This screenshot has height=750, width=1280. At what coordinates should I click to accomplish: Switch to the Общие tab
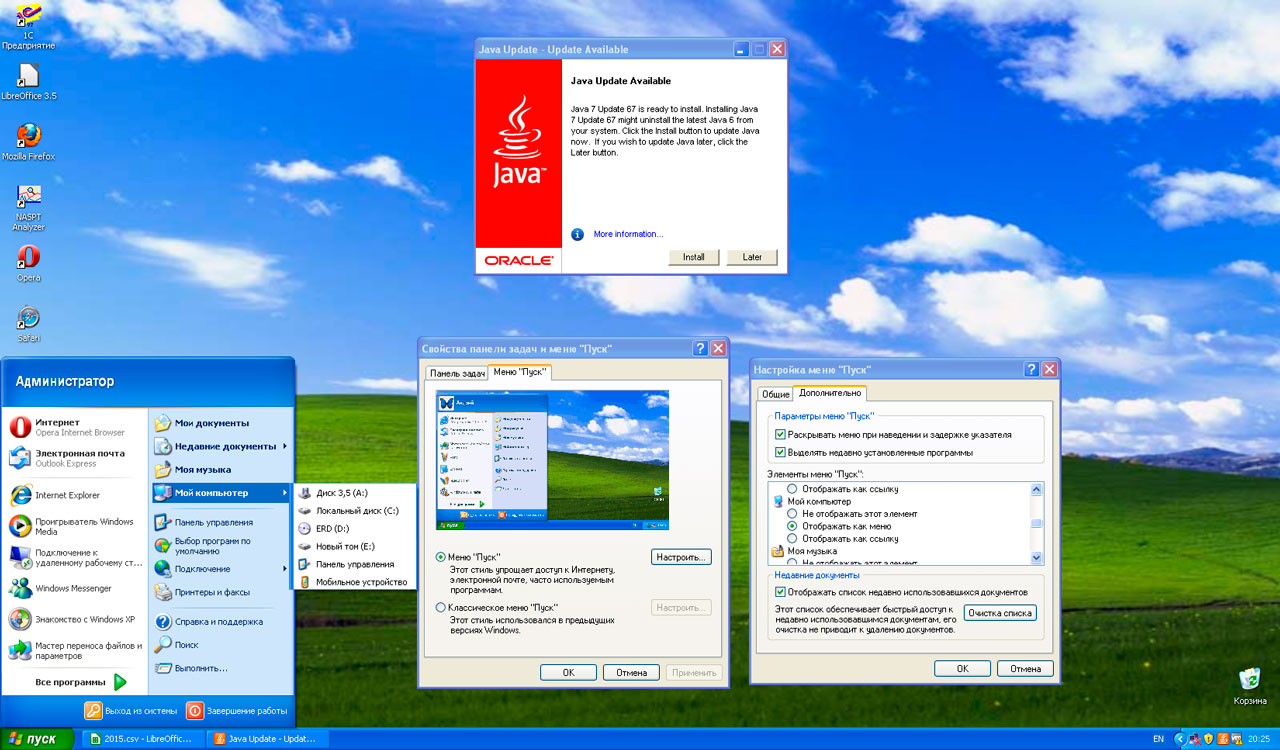(776, 394)
